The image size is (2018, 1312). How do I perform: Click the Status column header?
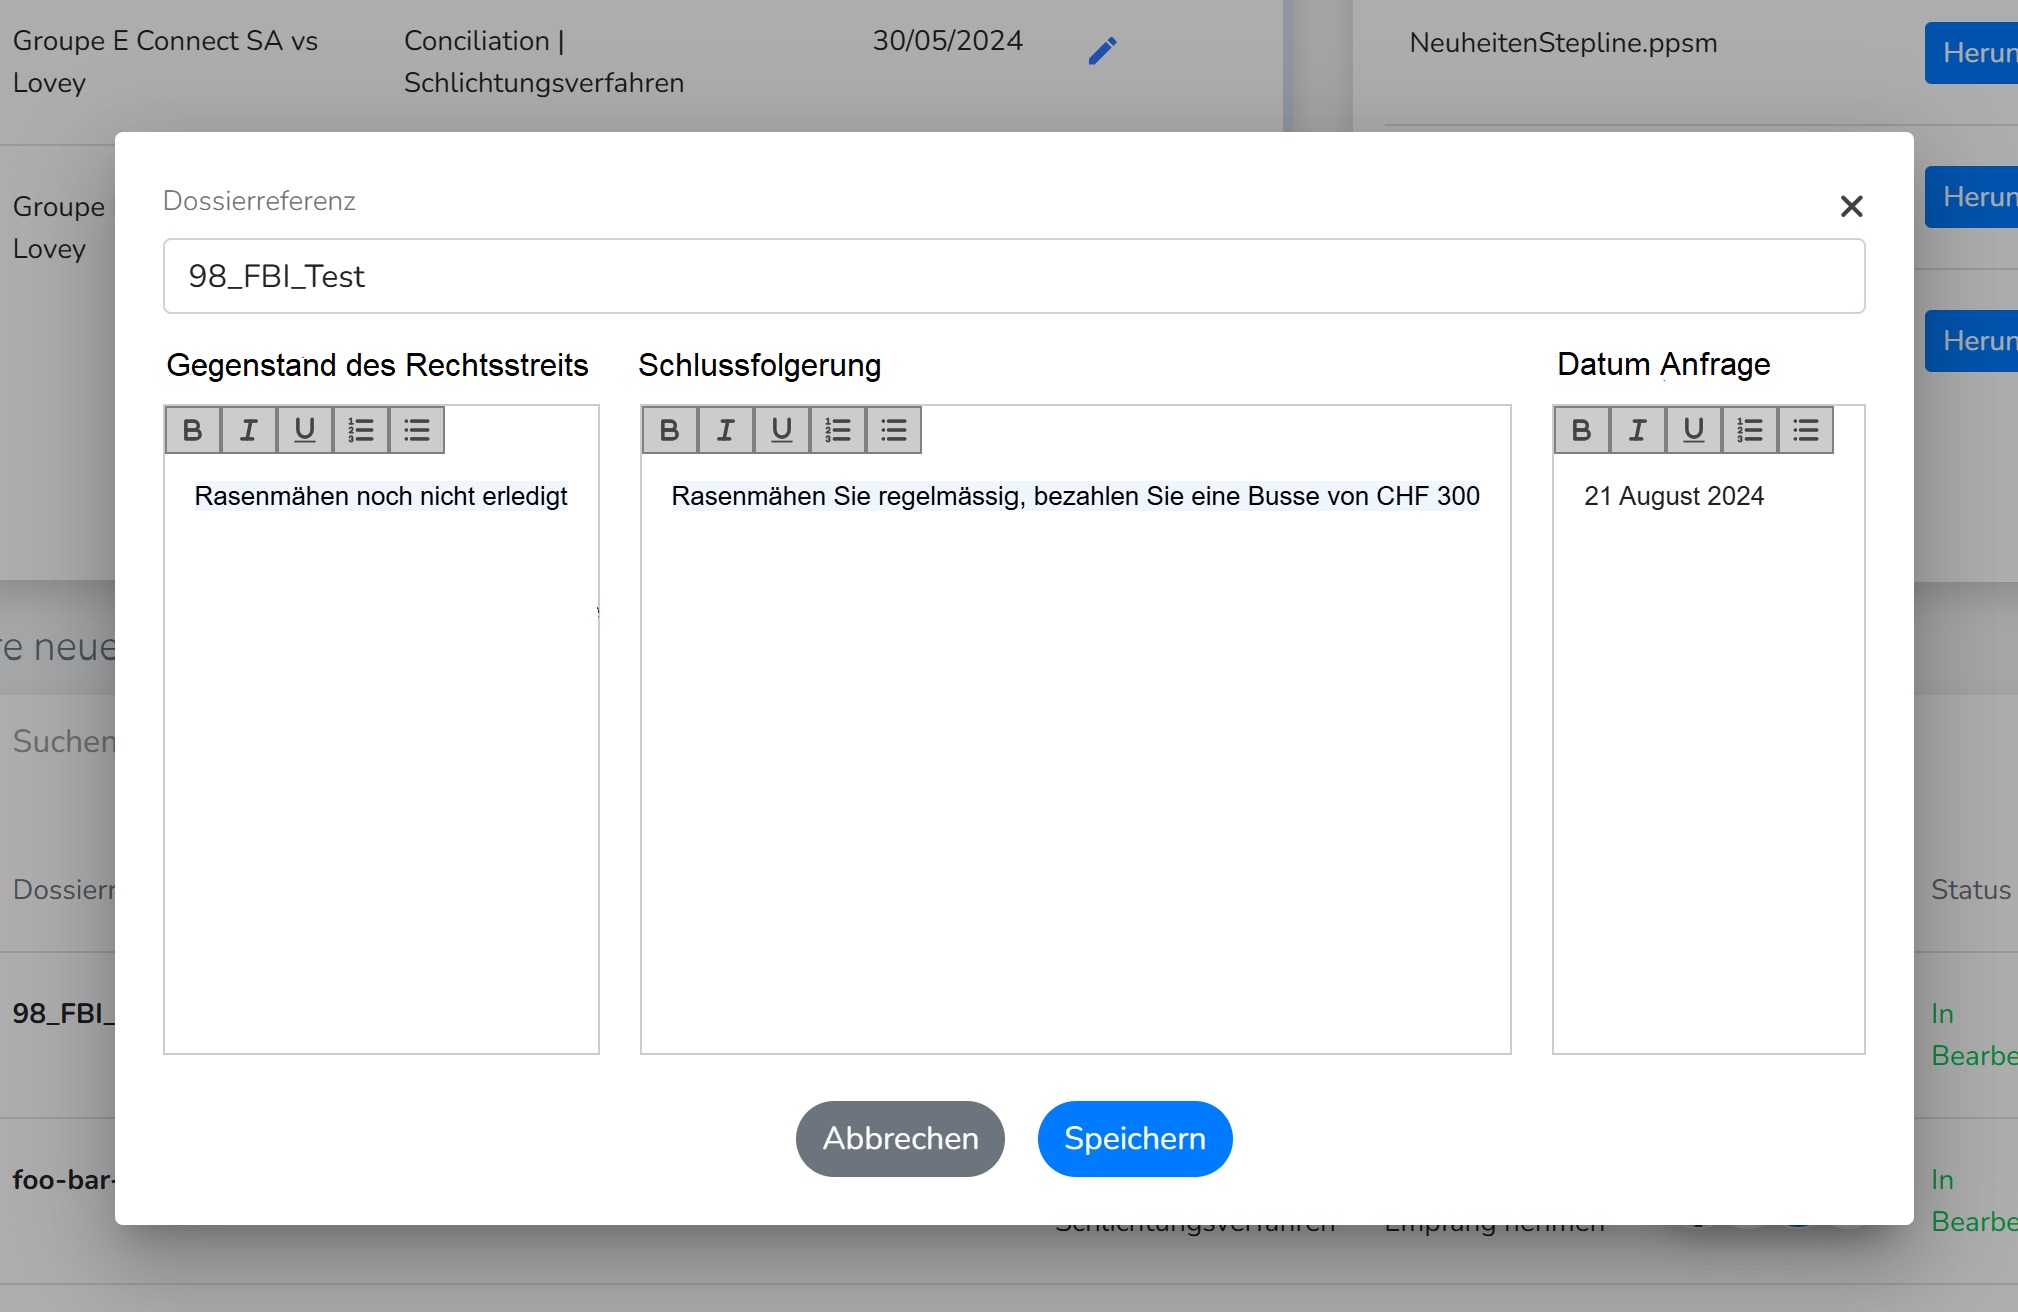(x=1970, y=890)
